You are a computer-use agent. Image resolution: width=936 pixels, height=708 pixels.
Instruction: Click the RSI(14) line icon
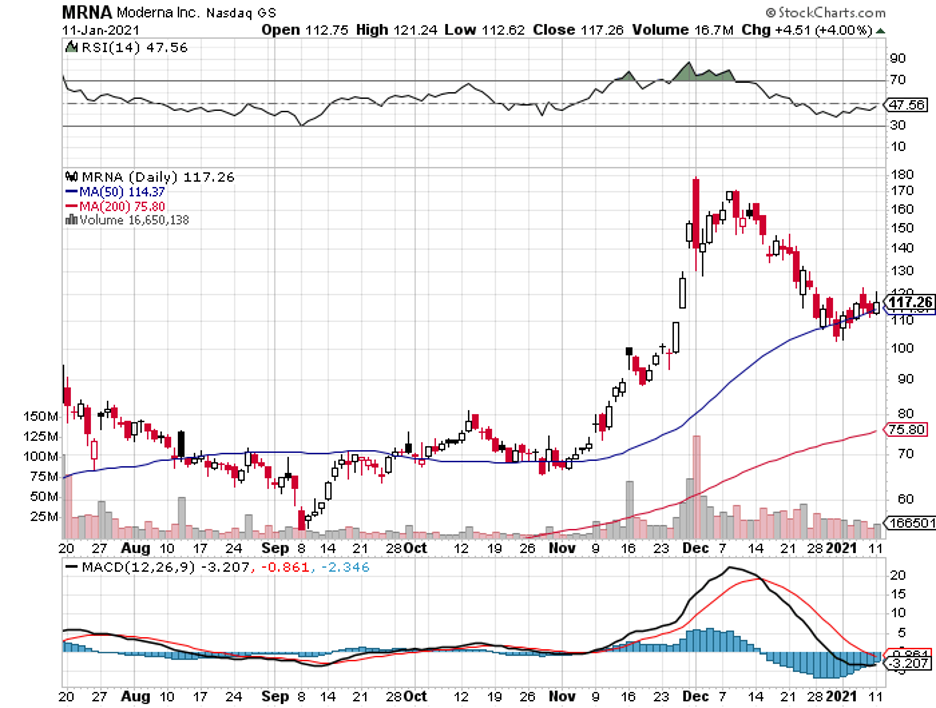click(72, 48)
